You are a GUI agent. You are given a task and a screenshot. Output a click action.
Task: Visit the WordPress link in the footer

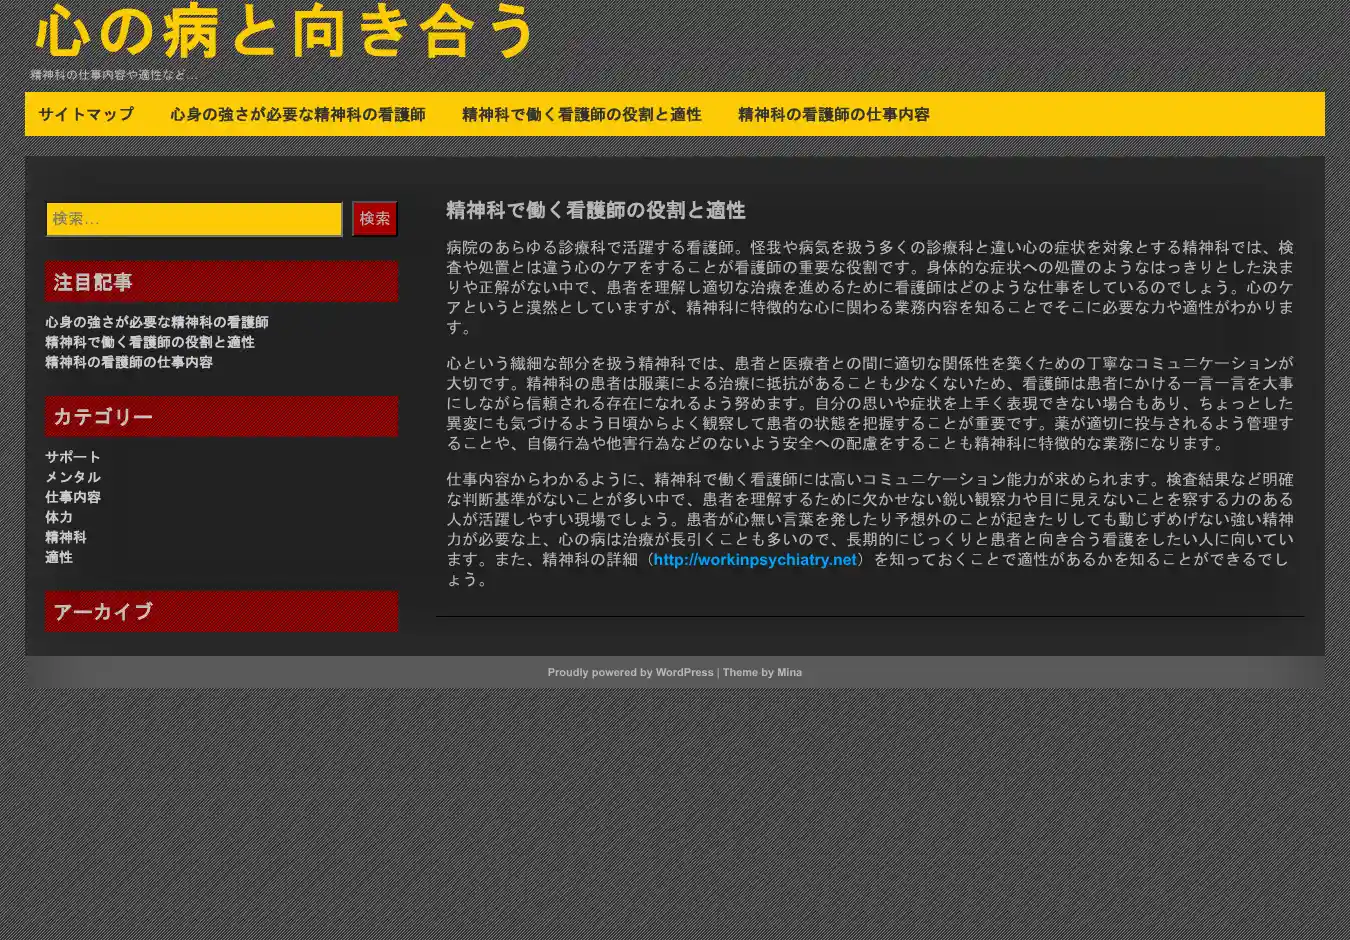tap(684, 672)
